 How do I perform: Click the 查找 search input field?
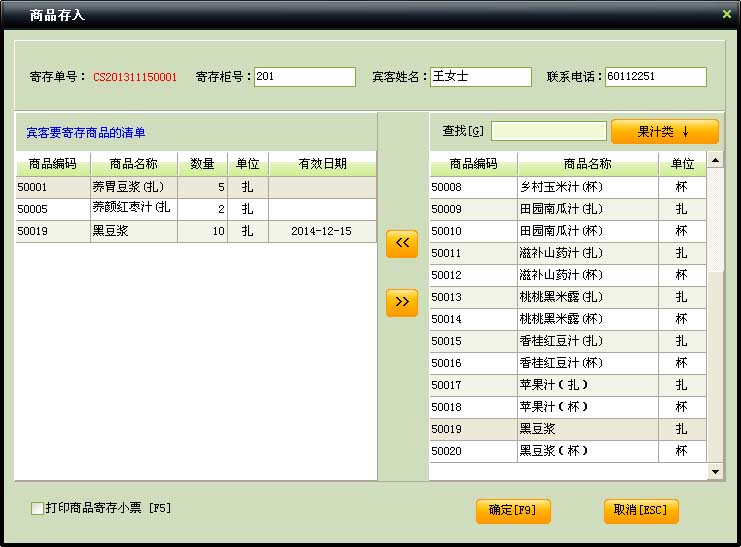click(548, 132)
